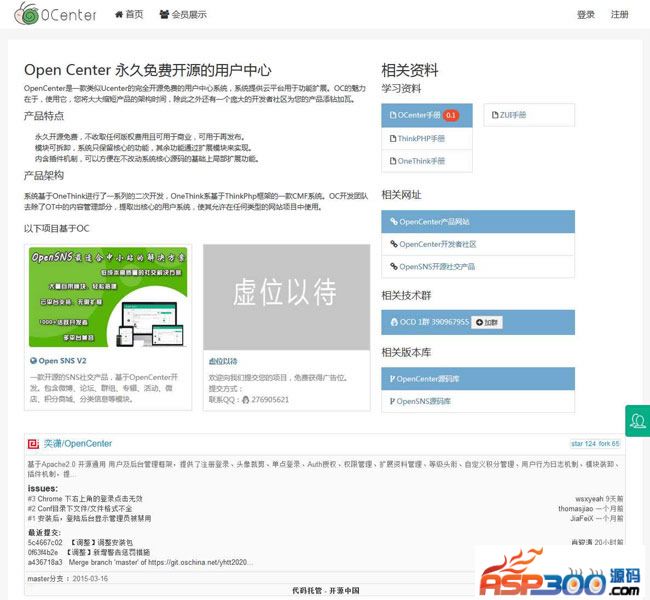Open the 奕潇/OpenCenter repository title link
650x600 pixels.
[78, 444]
